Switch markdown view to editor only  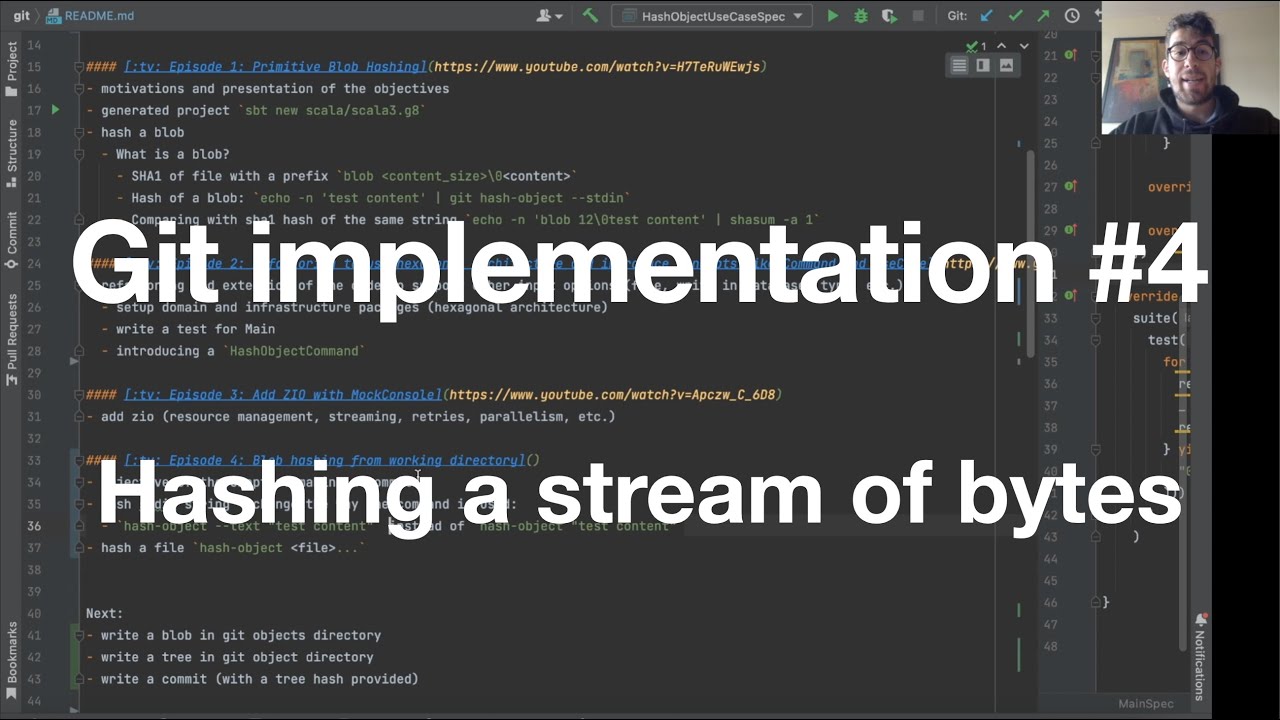959,65
